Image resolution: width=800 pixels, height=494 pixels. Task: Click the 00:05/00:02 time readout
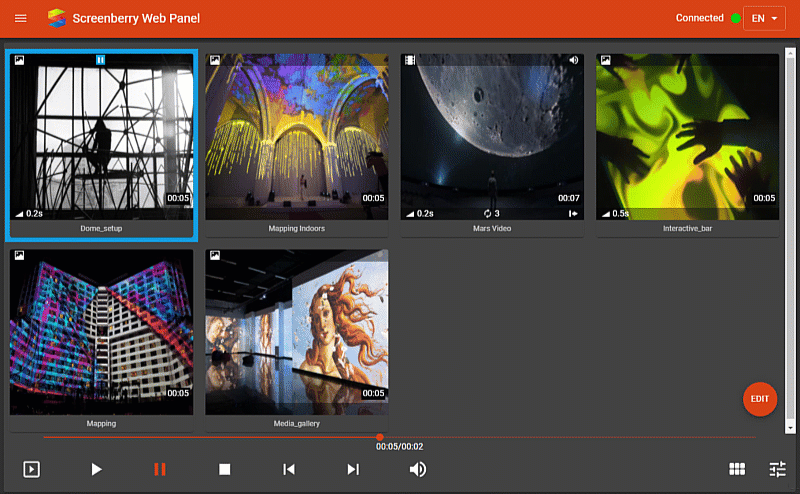399,447
